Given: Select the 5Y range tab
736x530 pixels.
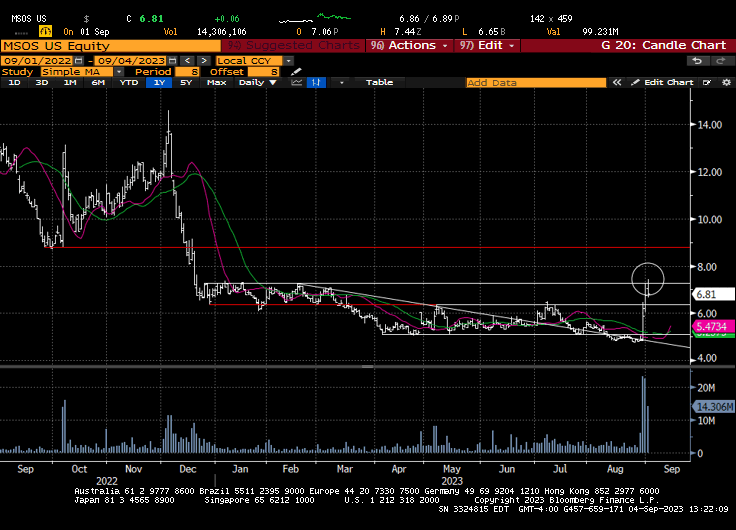Looking at the screenshot, I should click(186, 83).
